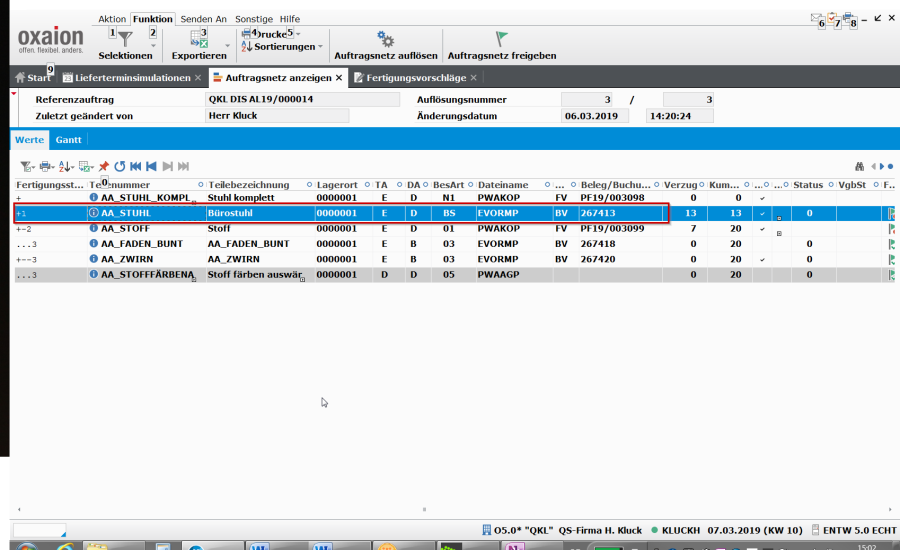Click info icon for AA_STUHL_KOMPL
The width and height of the screenshot is (900, 550).
(94, 197)
